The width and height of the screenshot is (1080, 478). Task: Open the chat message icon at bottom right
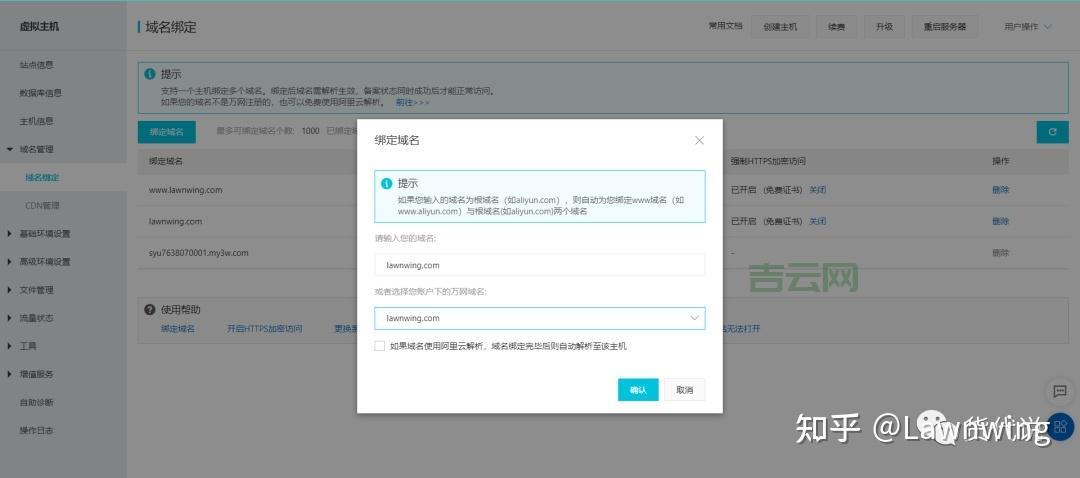tap(1060, 391)
